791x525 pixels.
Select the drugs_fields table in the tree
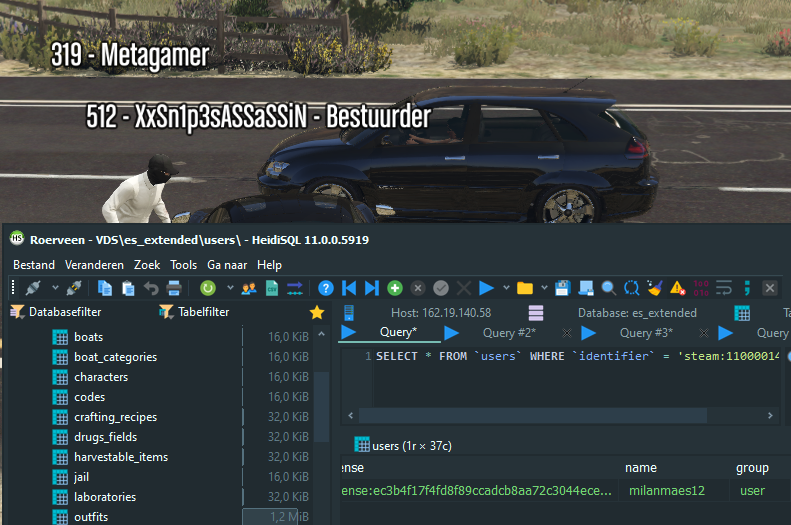(105, 437)
